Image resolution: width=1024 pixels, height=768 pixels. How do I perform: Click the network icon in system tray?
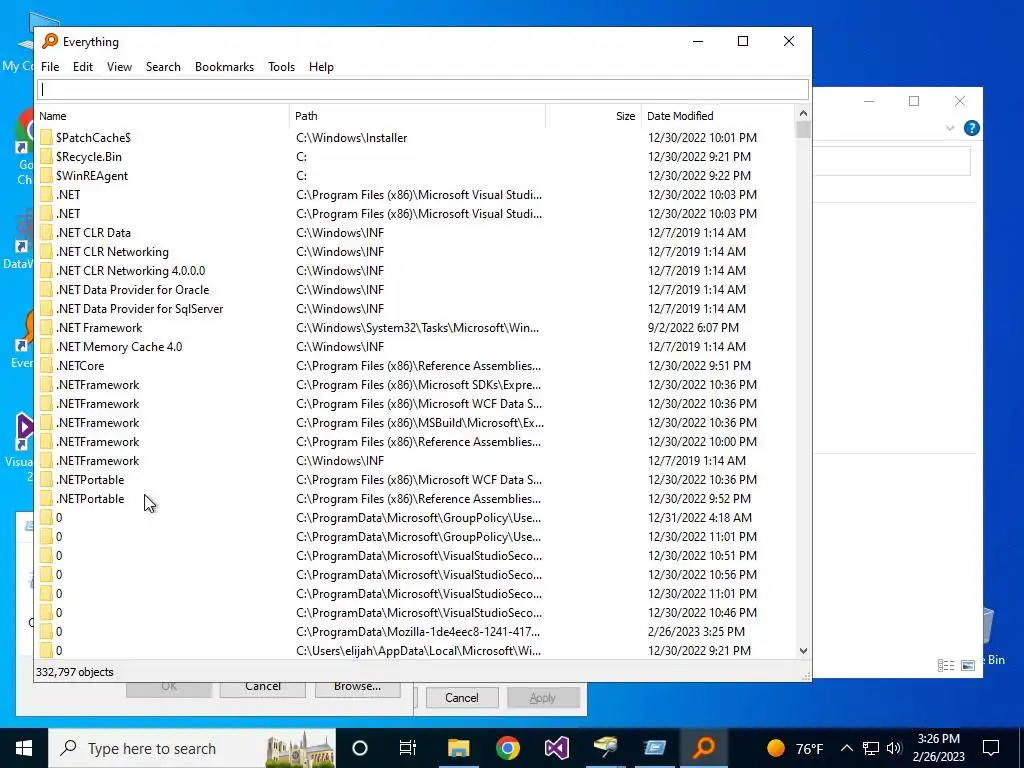[871, 748]
